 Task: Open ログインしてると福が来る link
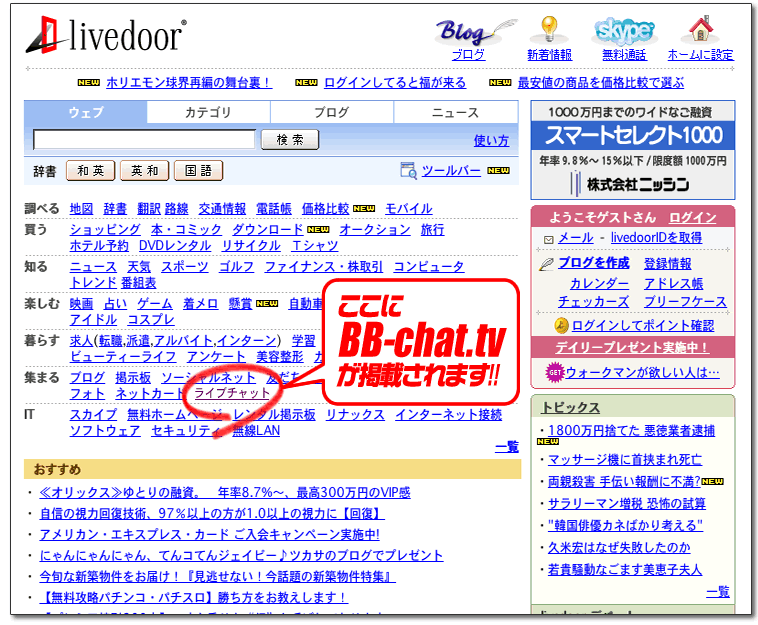395,83
